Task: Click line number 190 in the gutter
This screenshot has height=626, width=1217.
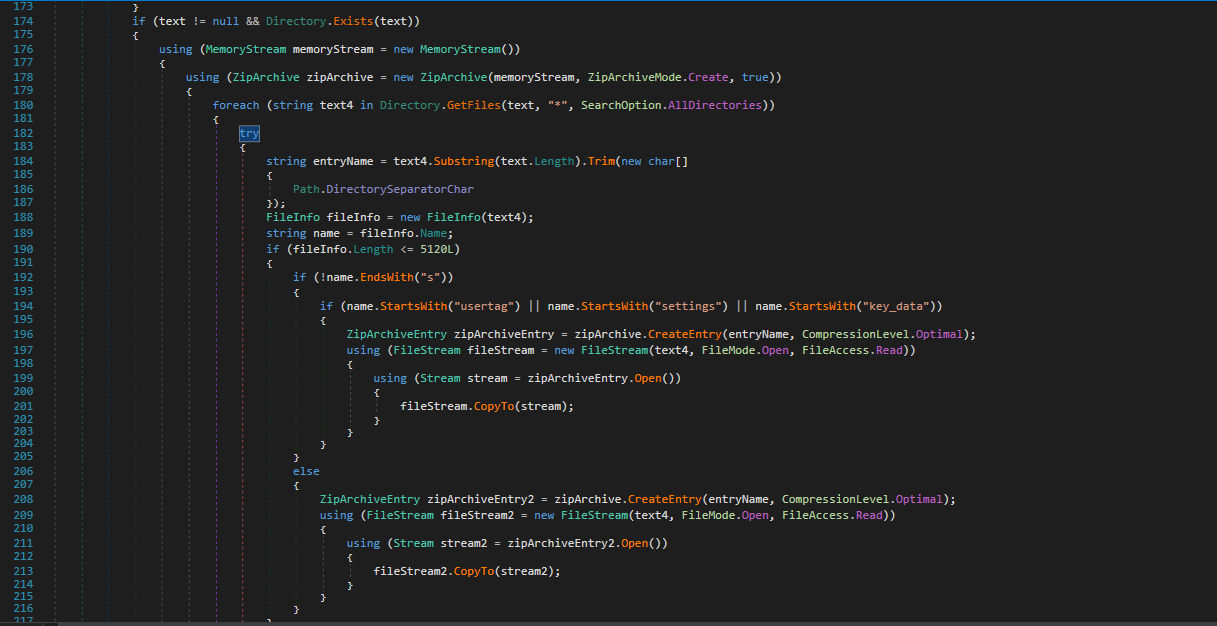Action: (x=22, y=248)
